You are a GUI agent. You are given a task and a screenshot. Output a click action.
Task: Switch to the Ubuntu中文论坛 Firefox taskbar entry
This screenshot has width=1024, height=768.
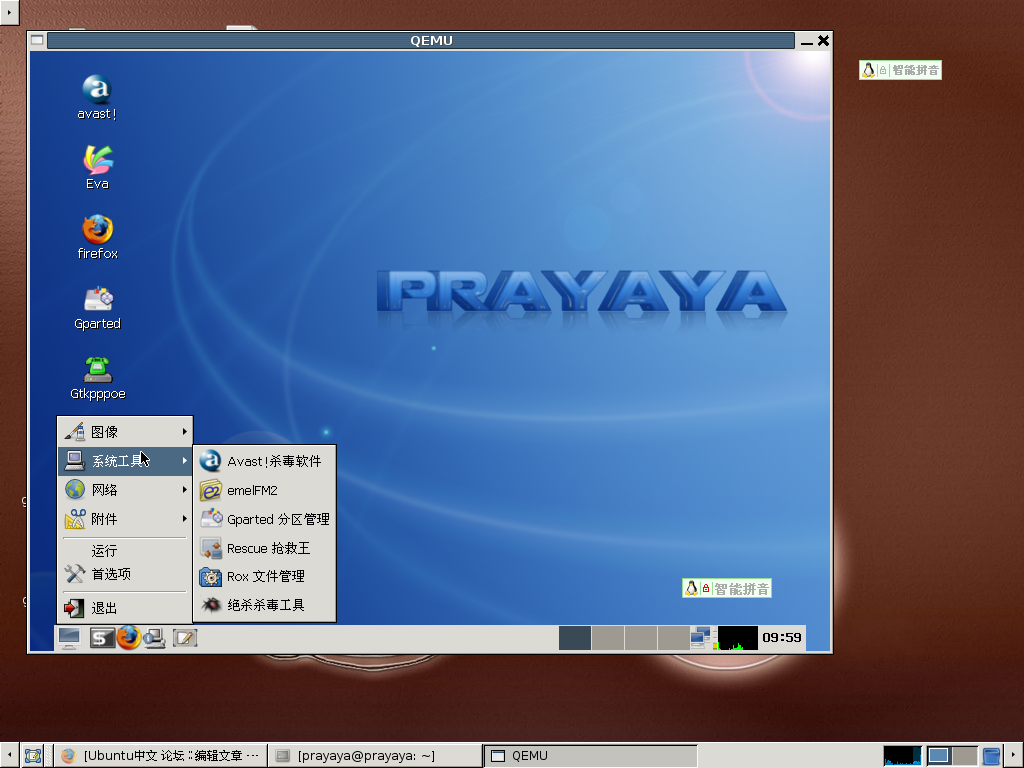click(160, 756)
